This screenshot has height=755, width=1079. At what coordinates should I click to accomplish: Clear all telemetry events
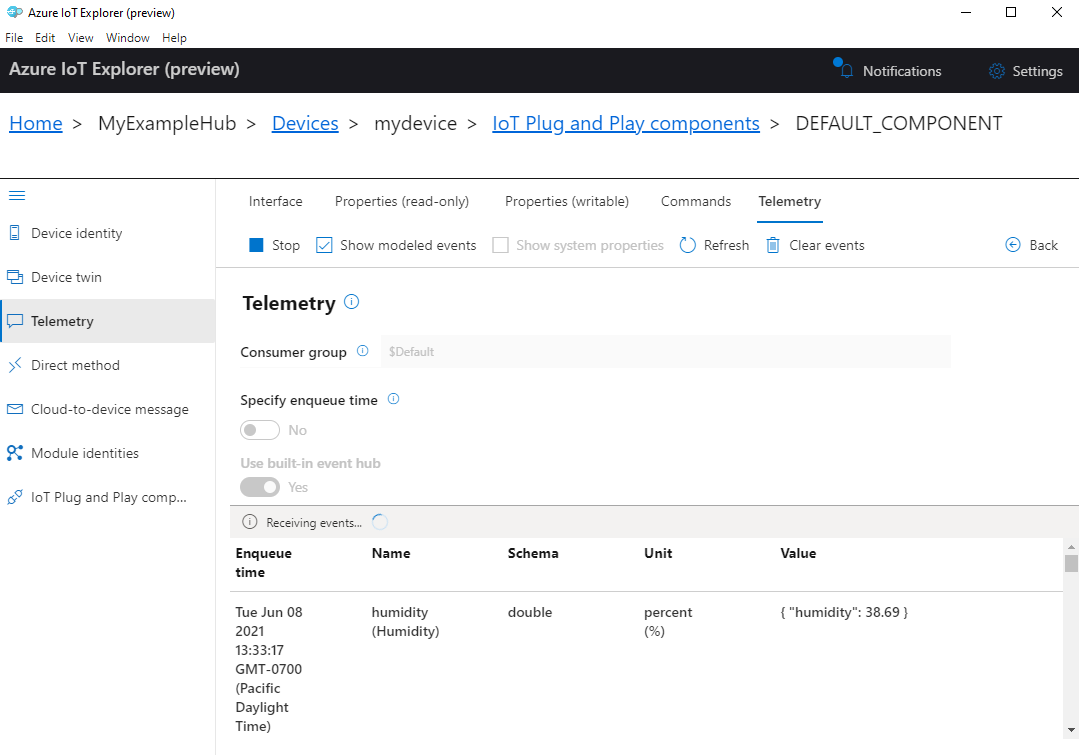tap(814, 244)
